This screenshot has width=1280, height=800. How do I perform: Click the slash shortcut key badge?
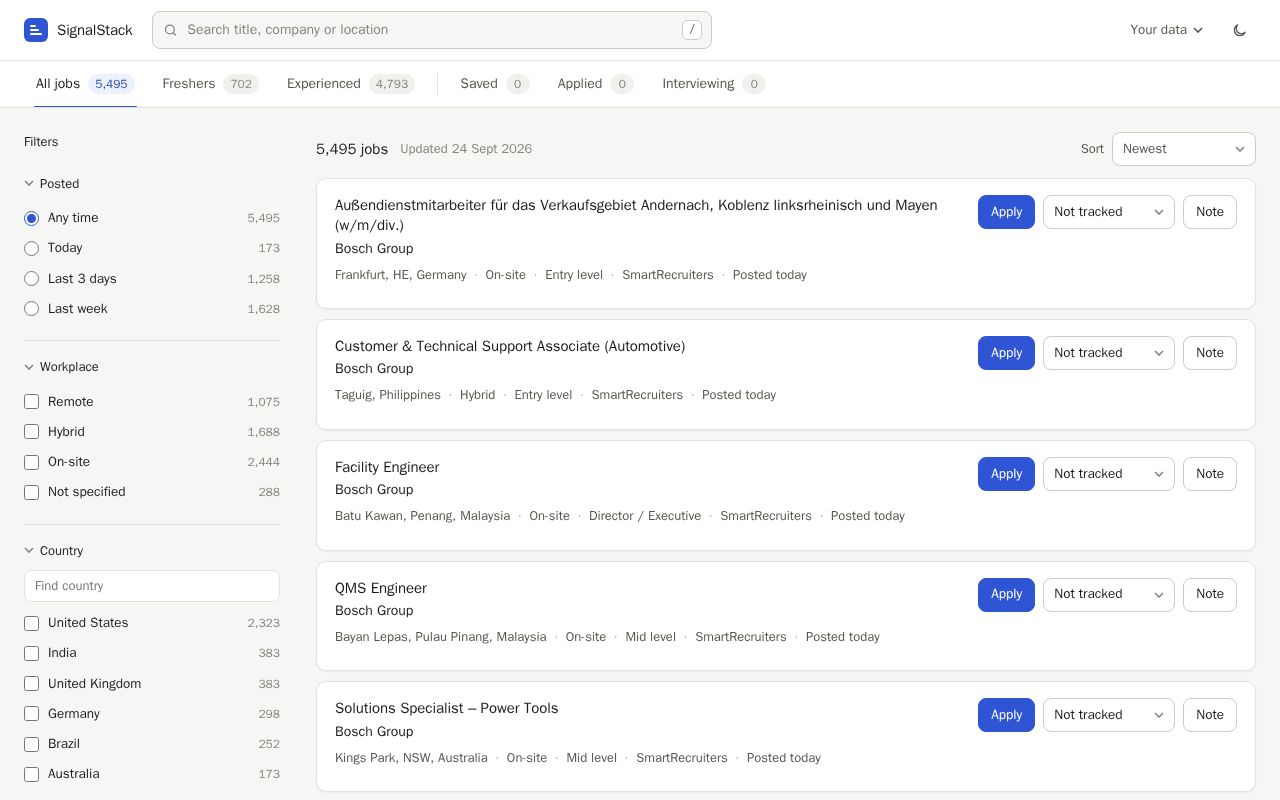click(692, 30)
